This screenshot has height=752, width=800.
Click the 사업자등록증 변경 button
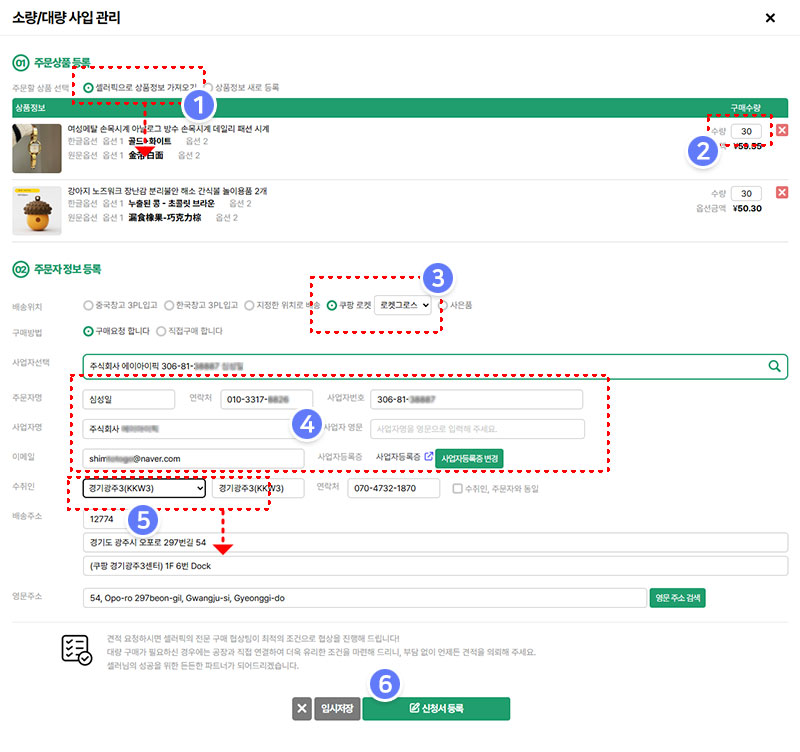[x=468, y=457]
